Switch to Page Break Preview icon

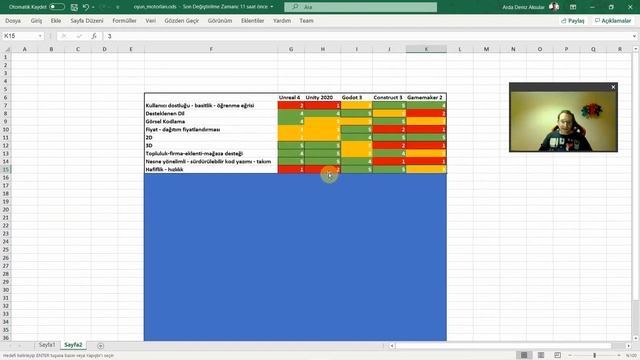[x=557, y=355]
